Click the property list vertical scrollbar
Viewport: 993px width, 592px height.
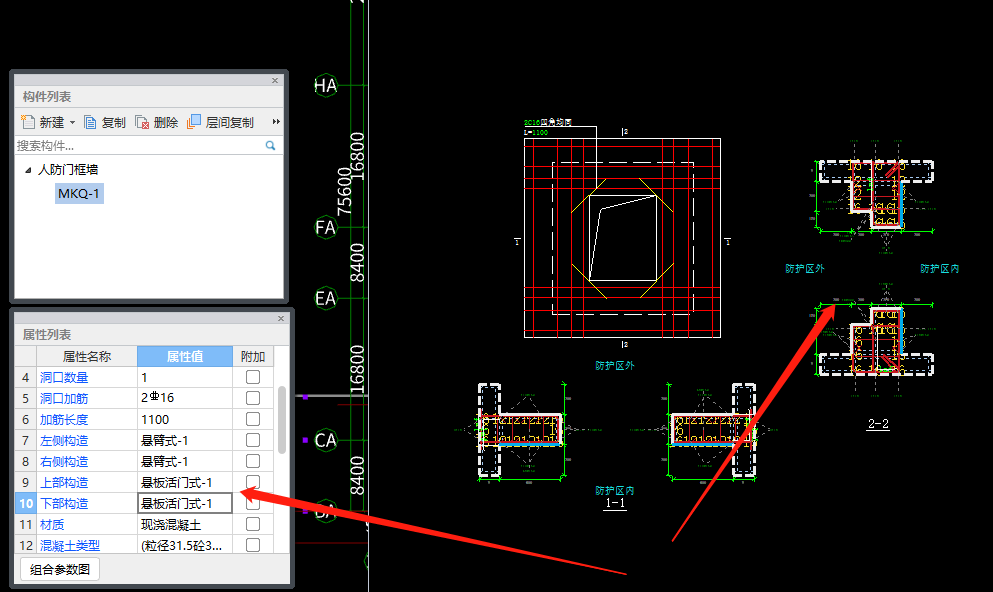tap(282, 419)
